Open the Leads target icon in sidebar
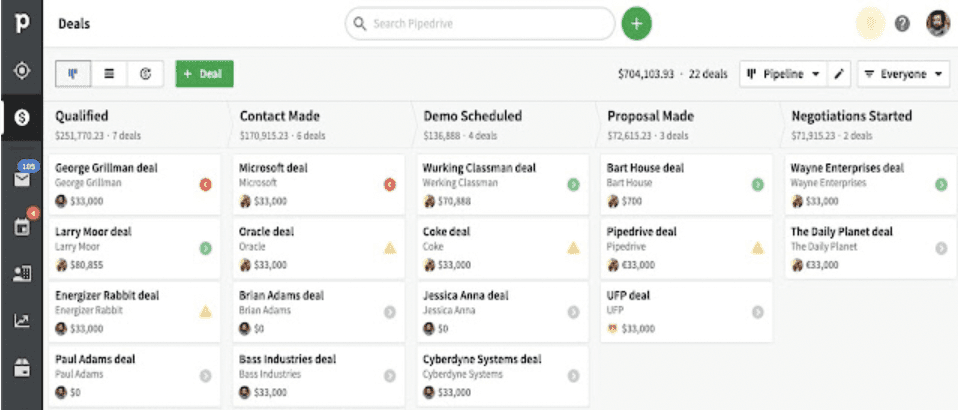958x410 pixels. tap(22, 71)
